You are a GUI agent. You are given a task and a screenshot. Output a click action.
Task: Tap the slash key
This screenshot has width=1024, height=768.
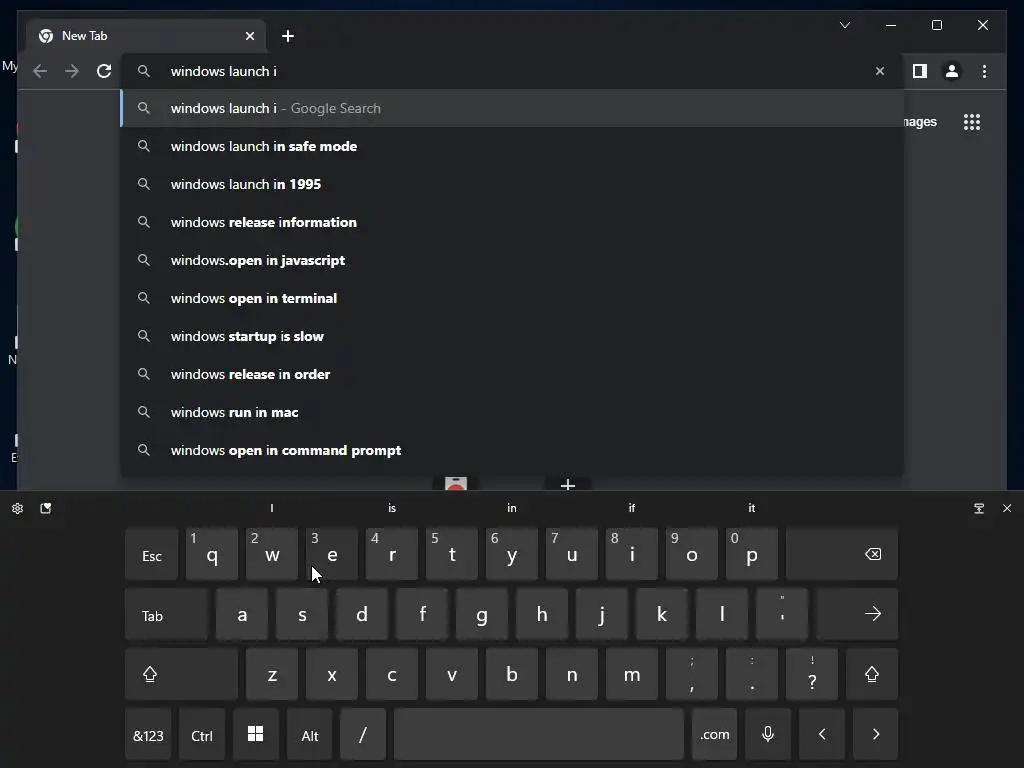363,735
